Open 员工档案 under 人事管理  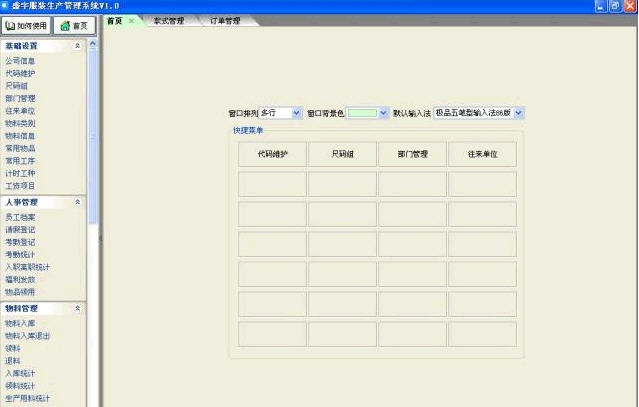(20, 217)
